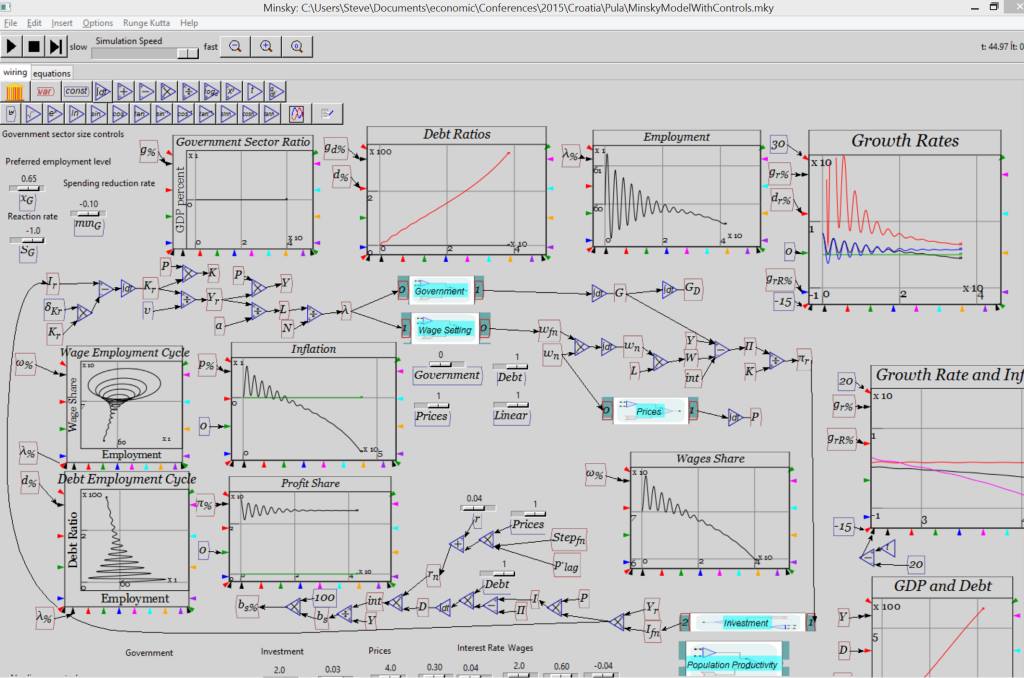Open the Insert menu
The height and width of the screenshot is (678, 1024).
[62, 22]
